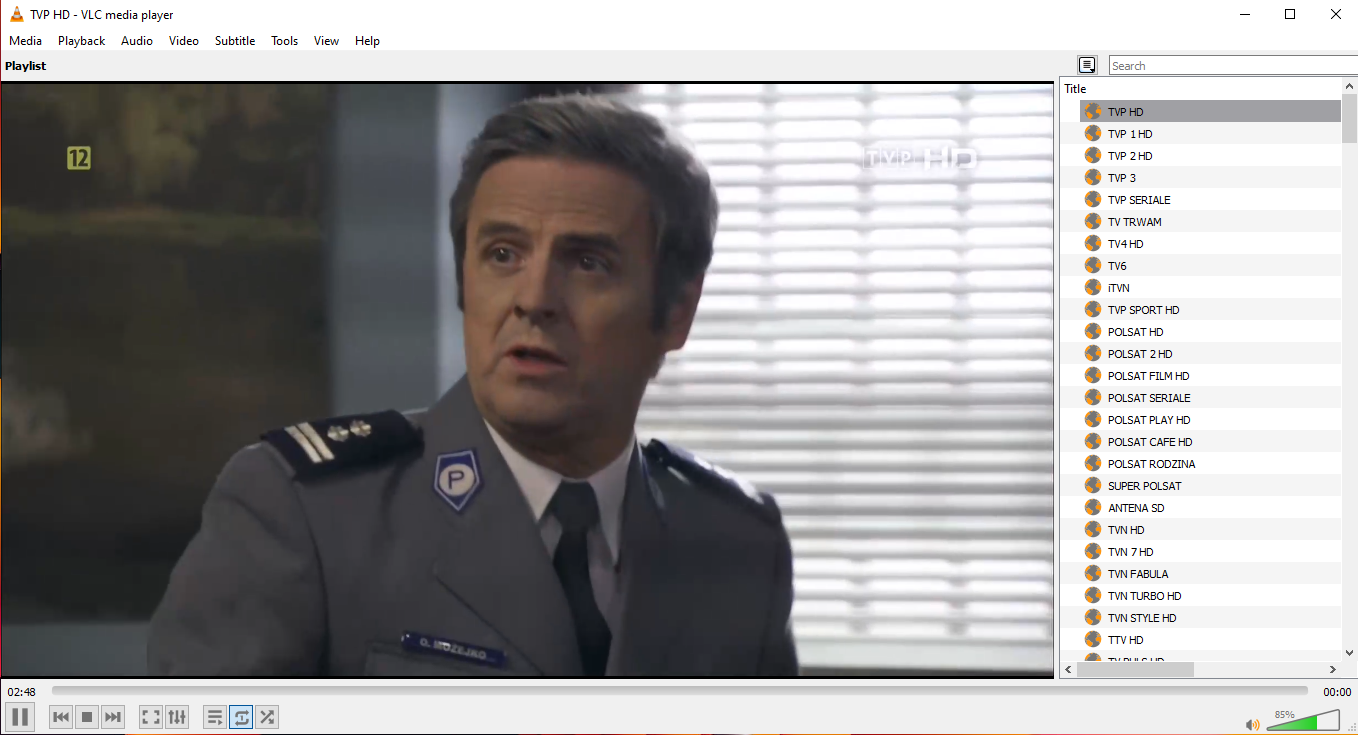Image resolution: width=1358 pixels, height=735 pixels.
Task: Open the Video menu
Action: pyautogui.click(x=184, y=41)
